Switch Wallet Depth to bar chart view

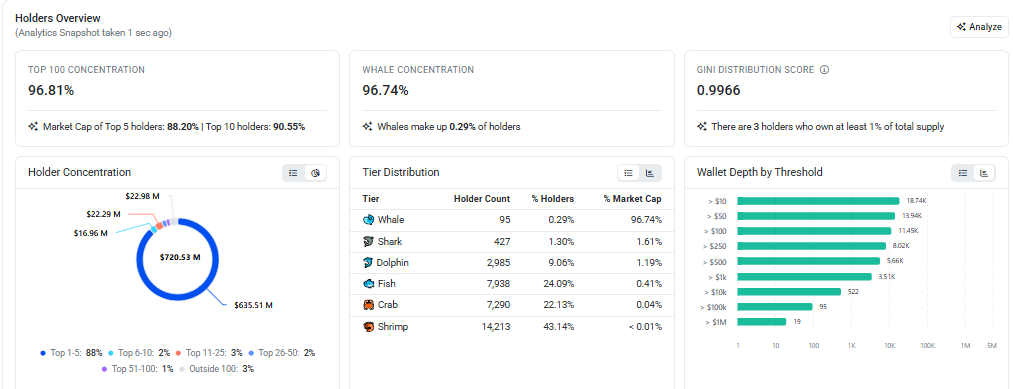point(985,173)
